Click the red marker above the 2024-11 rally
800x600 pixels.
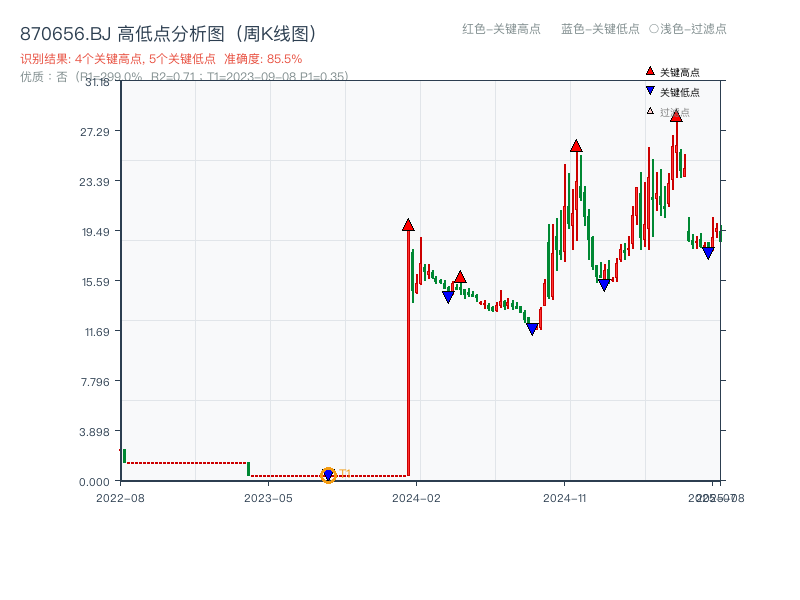pyautogui.click(x=576, y=144)
